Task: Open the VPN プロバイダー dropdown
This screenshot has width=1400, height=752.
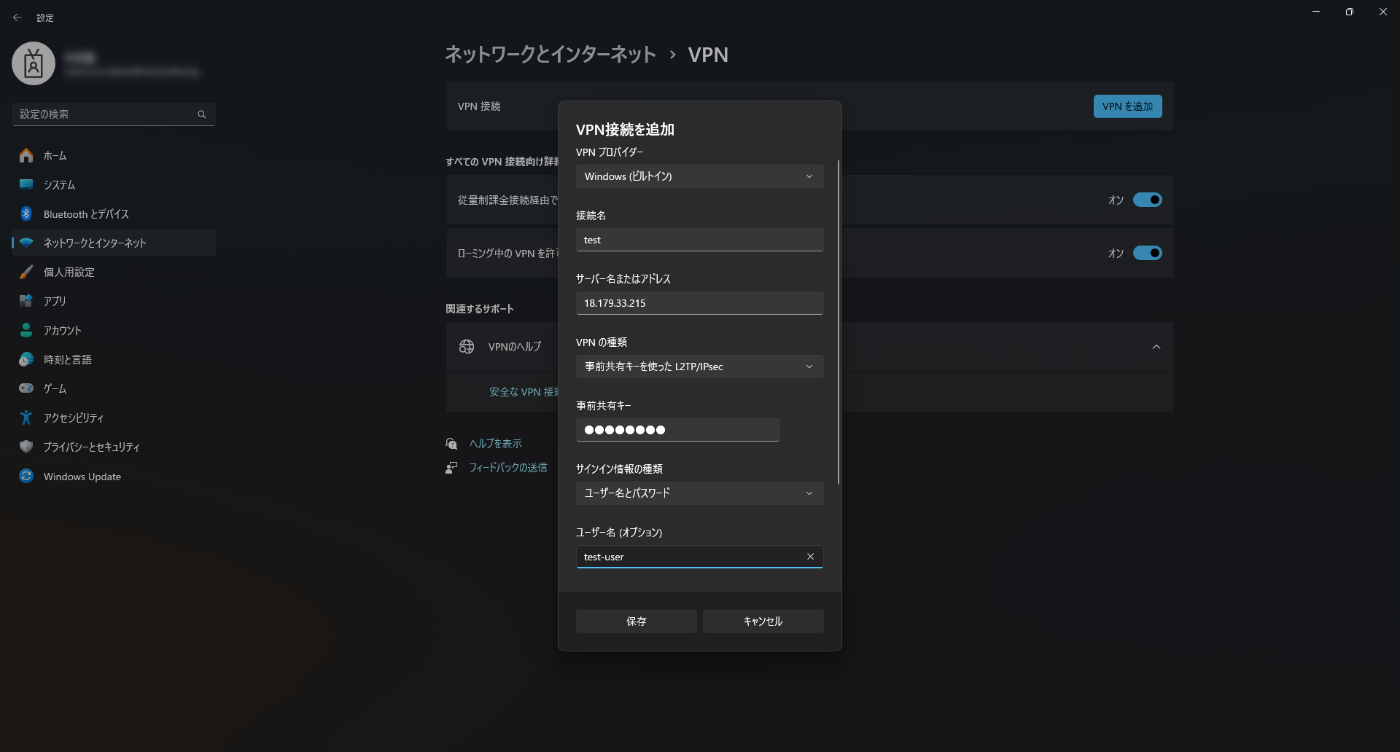Action: (x=700, y=176)
